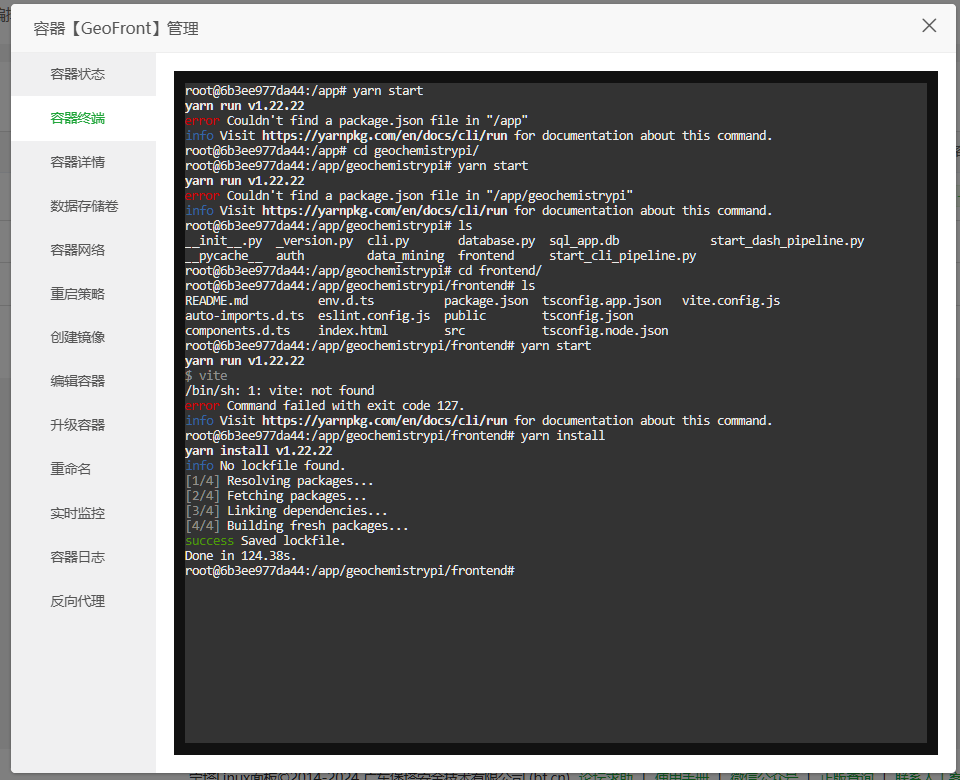The image size is (960, 780).
Task: Click '[4/4] Building fresh packages...' line
Action: (x=296, y=526)
